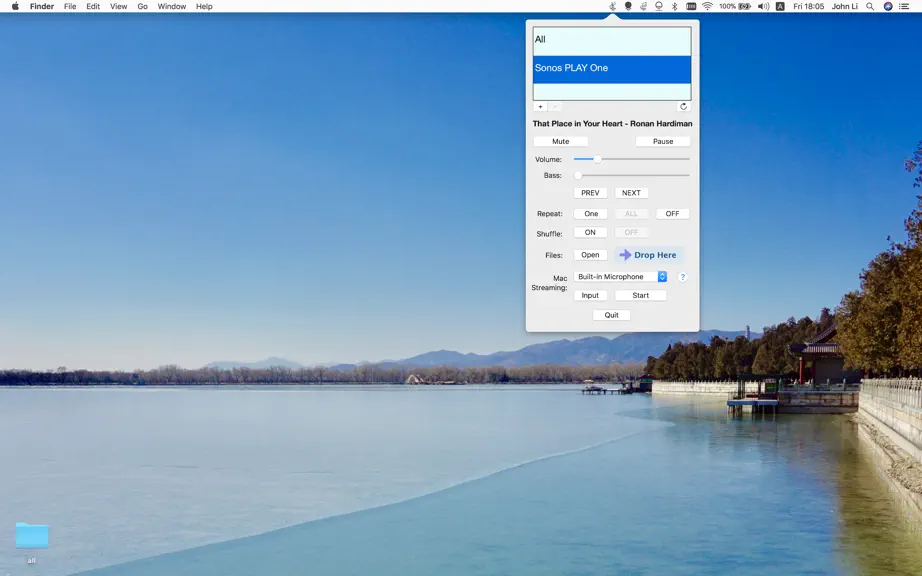The width and height of the screenshot is (922, 576).
Task: Add a speaker with the plus button
Action: coord(540,106)
